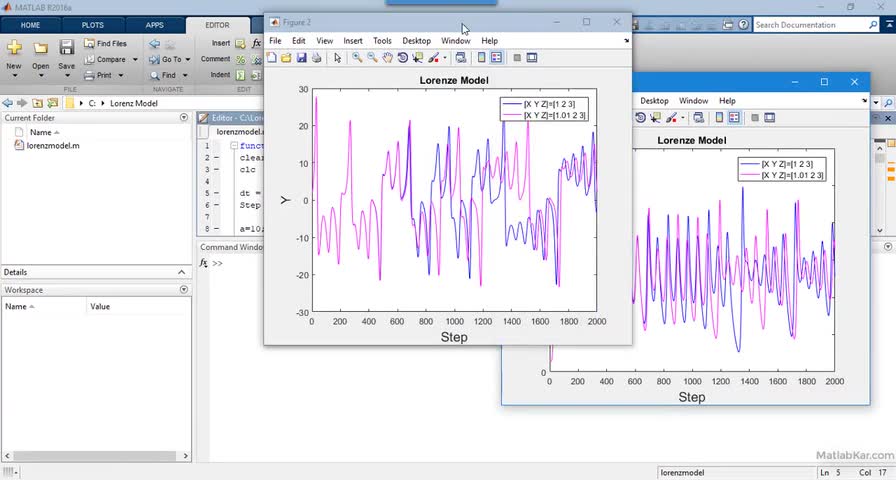The height and width of the screenshot is (480, 896).
Task: Toggle Insert Legend in Figure 2
Action: tap(496, 58)
